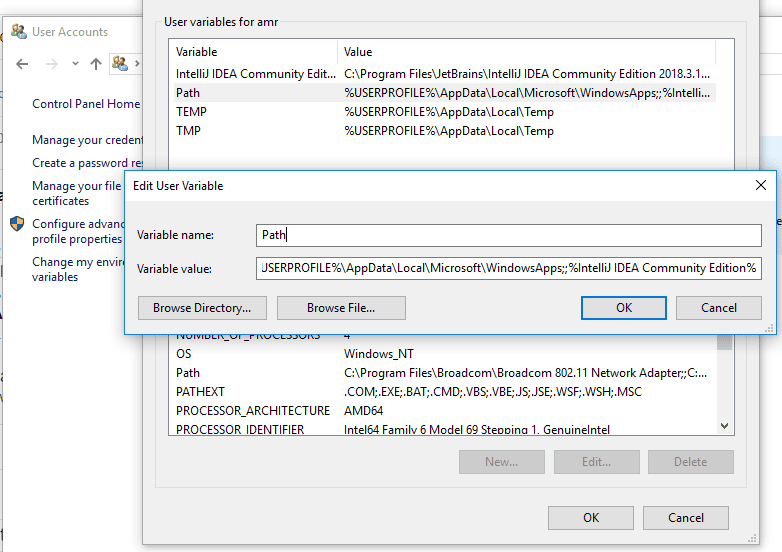Open Manage your credentials link
Image resolution: width=782 pixels, height=552 pixels.
click(87, 140)
